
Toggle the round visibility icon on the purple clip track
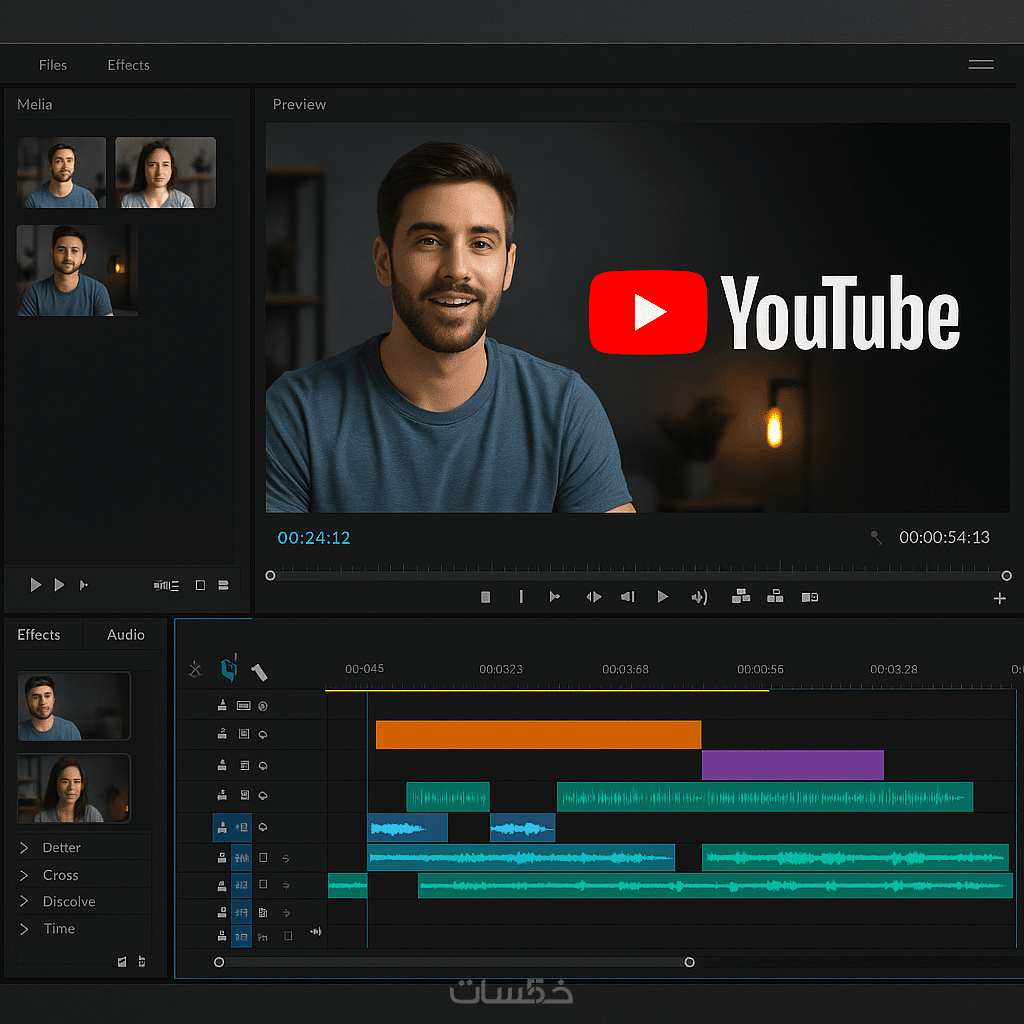[263, 765]
